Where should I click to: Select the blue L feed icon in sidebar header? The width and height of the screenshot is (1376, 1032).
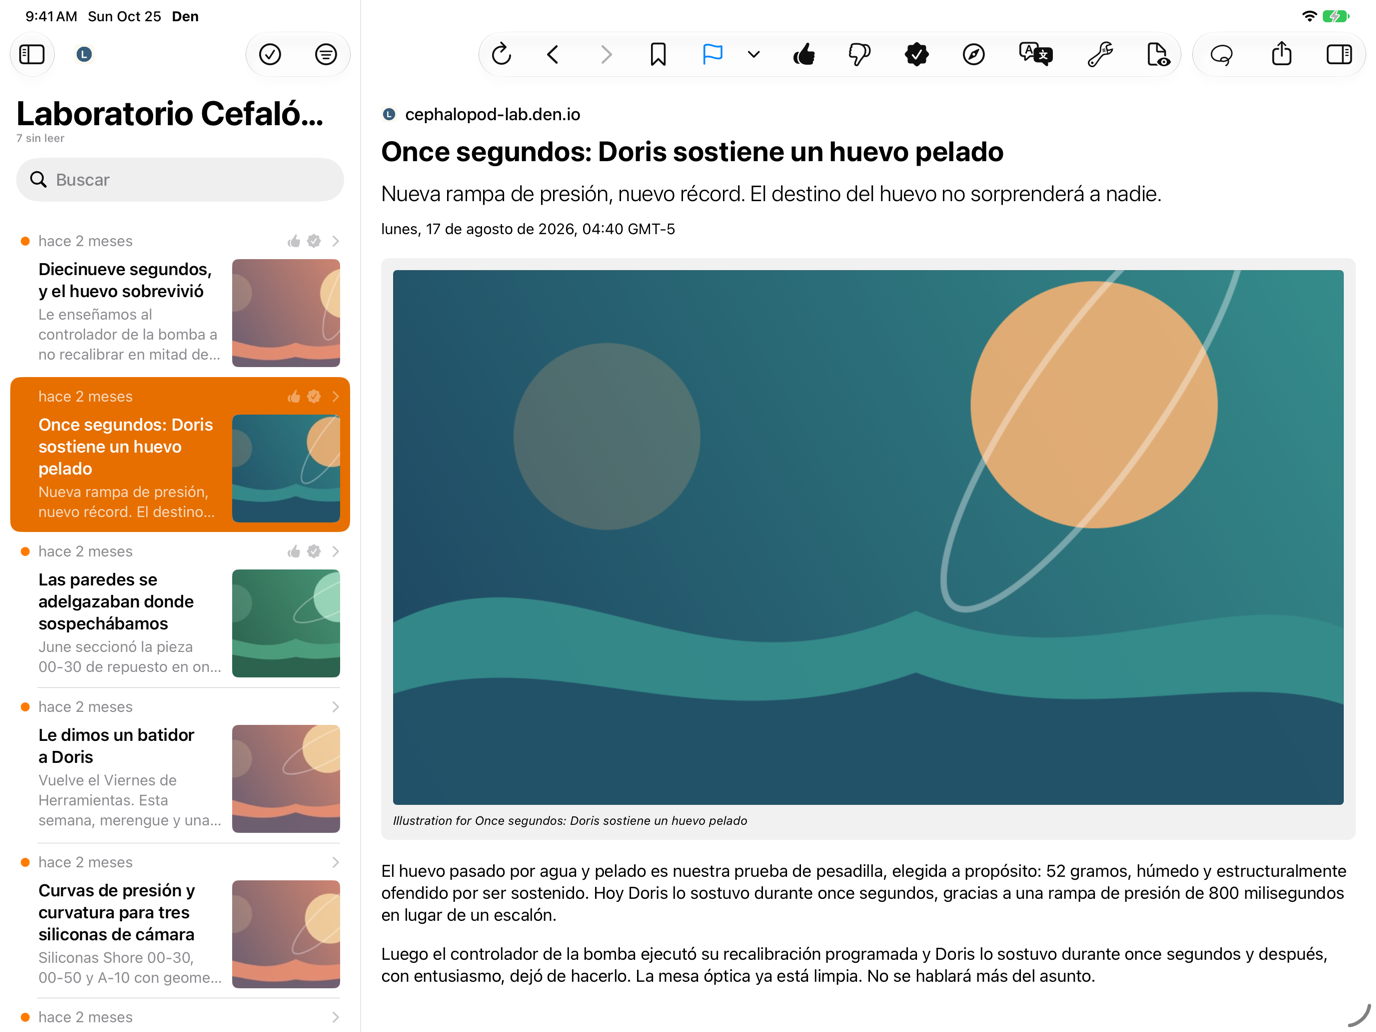click(x=84, y=54)
